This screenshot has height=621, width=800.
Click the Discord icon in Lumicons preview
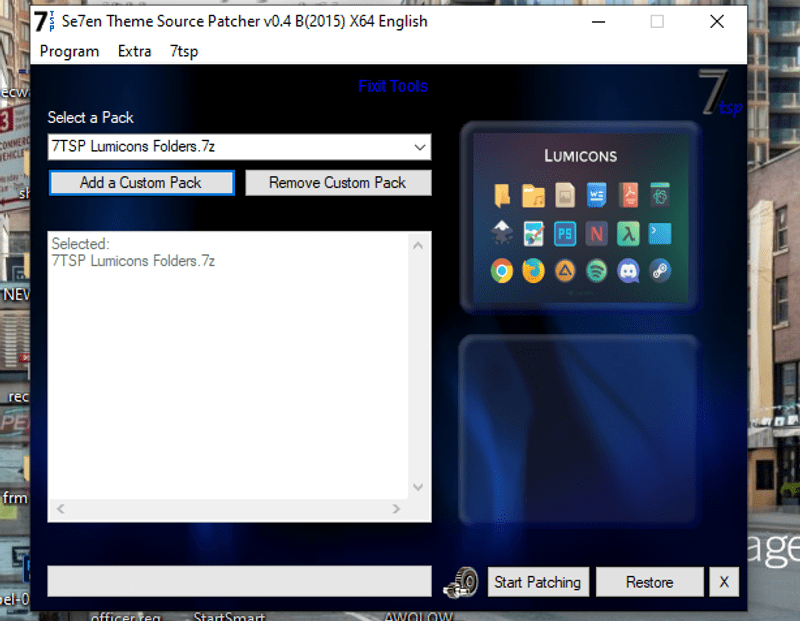point(628,270)
